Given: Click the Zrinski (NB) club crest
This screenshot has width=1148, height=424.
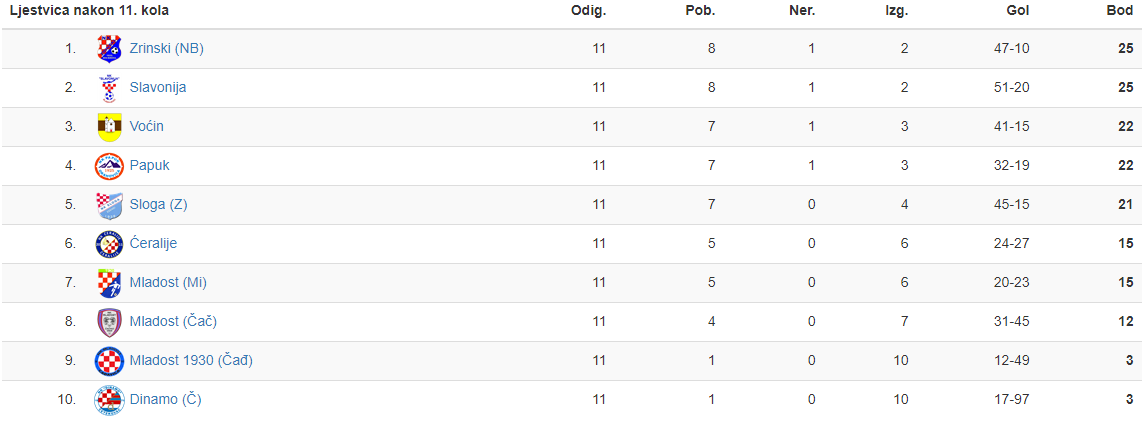Looking at the screenshot, I should point(109,48).
